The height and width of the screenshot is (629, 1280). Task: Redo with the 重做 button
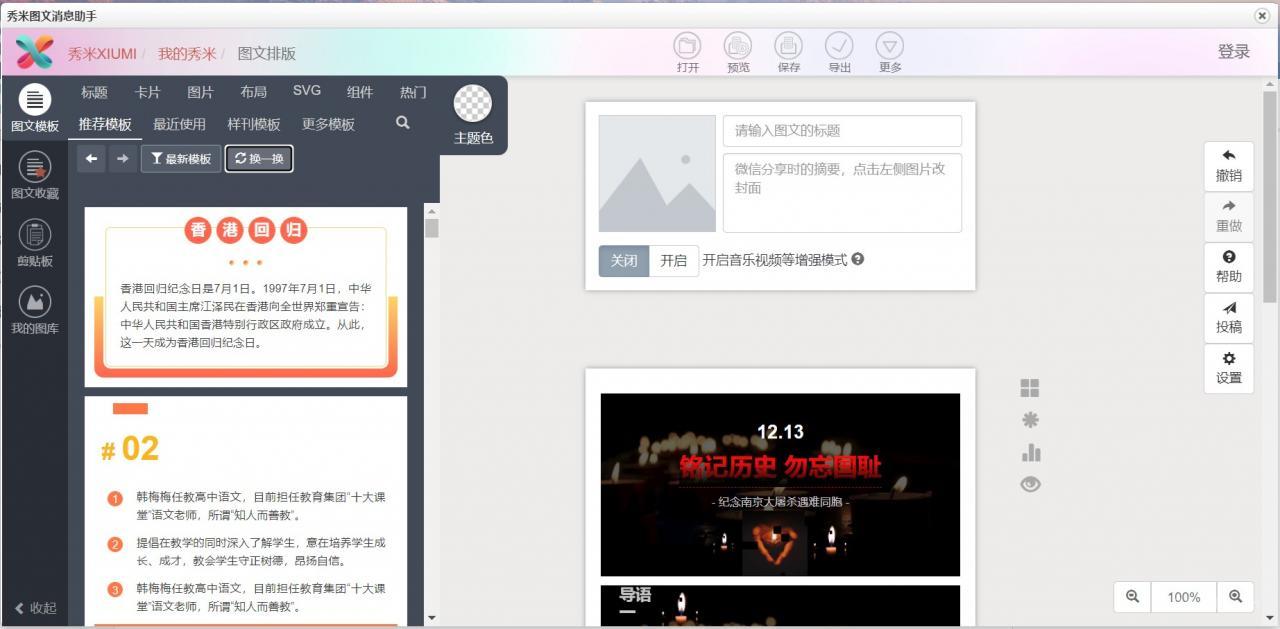(x=1229, y=216)
